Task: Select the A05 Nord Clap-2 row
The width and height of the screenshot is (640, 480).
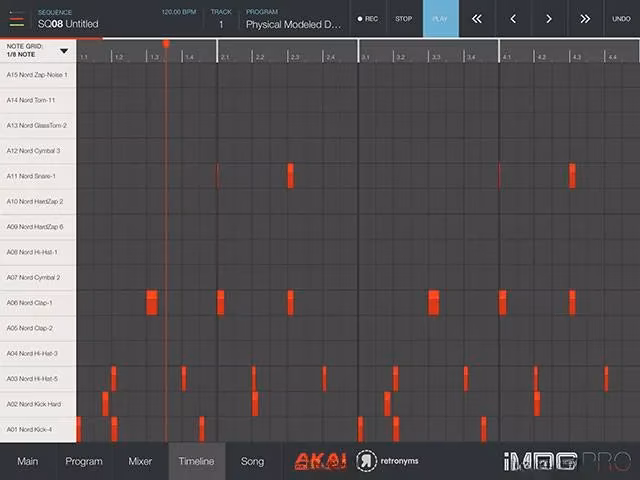Action: (x=38, y=328)
